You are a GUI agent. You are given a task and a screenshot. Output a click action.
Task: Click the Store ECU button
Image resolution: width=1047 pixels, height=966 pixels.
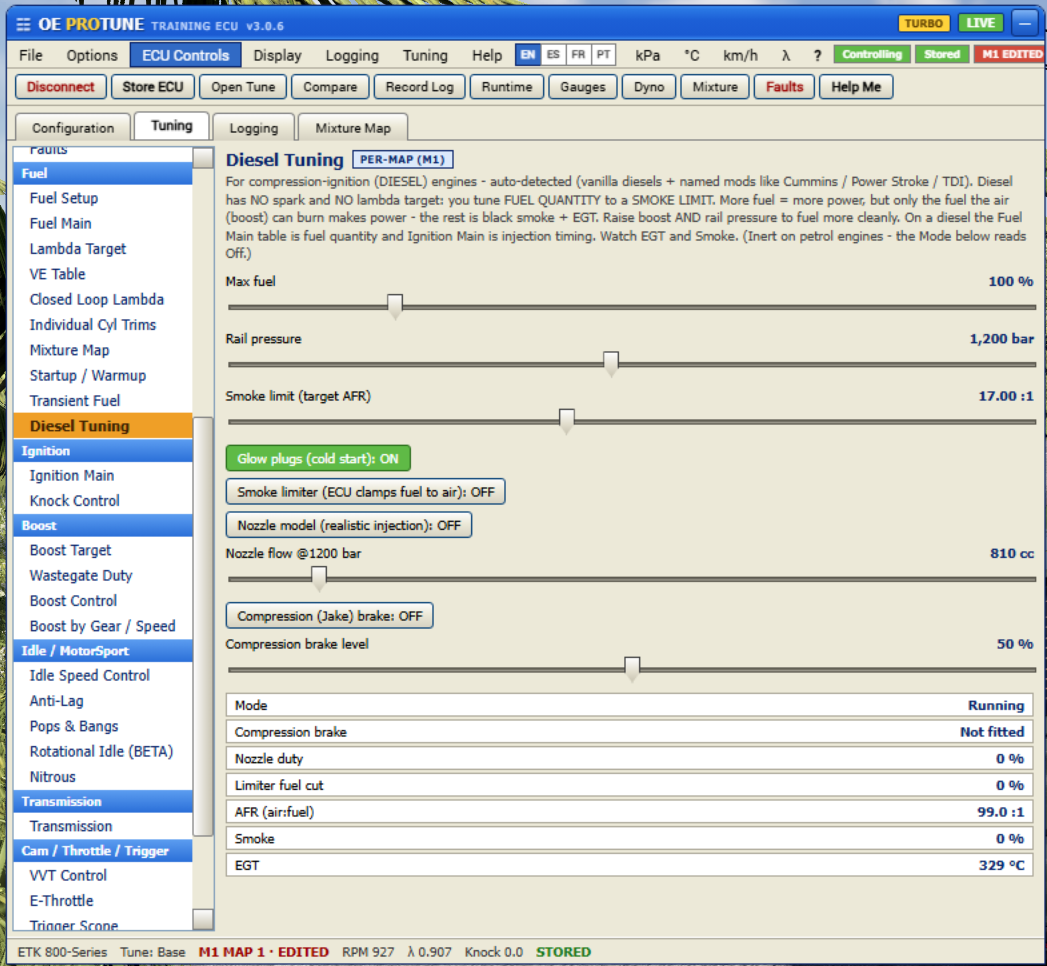153,87
